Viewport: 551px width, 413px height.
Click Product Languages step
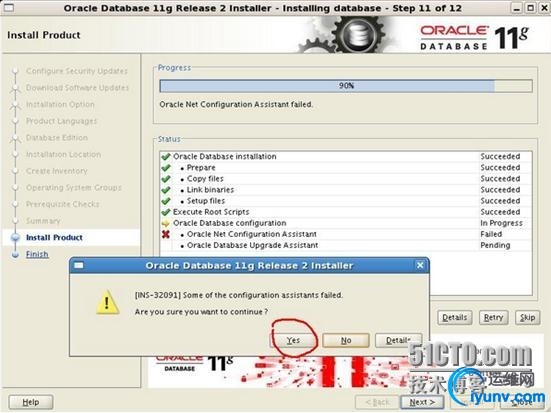pyautogui.click(x=61, y=121)
